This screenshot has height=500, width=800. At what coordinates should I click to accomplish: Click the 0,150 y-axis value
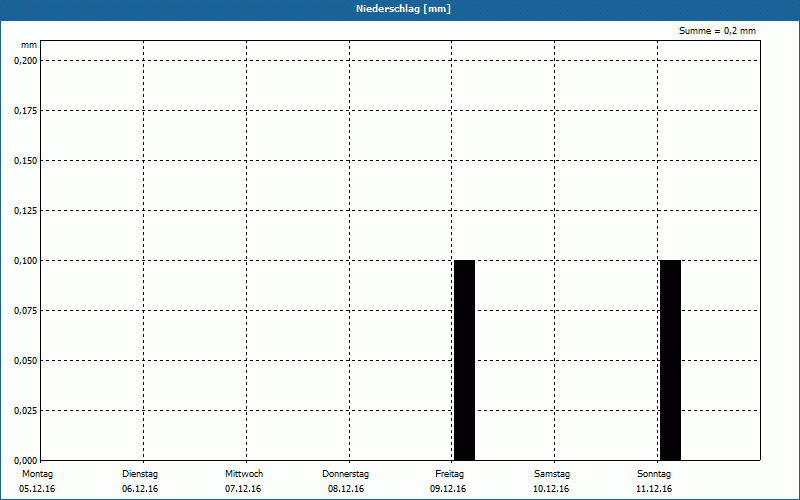pos(26,161)
